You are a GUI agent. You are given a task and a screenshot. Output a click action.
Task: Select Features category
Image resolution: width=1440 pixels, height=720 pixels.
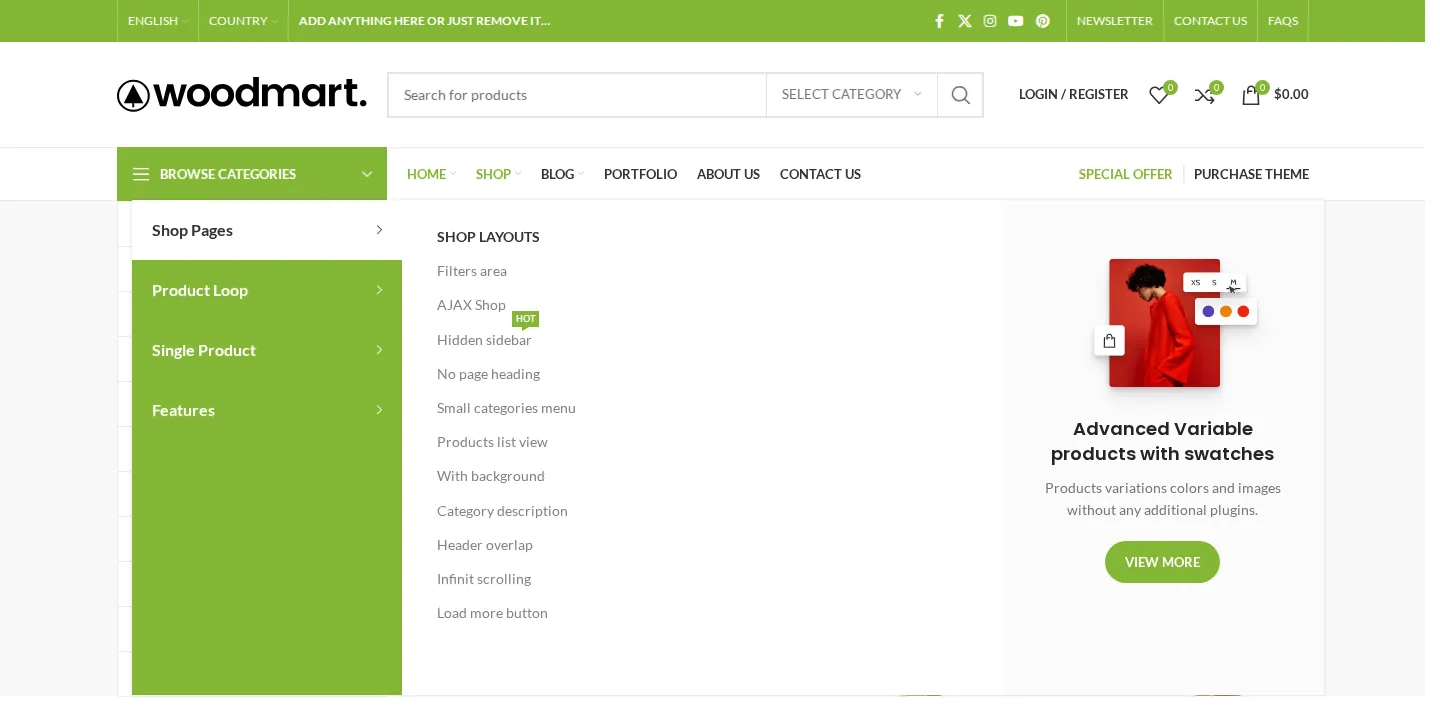(267, 410)
